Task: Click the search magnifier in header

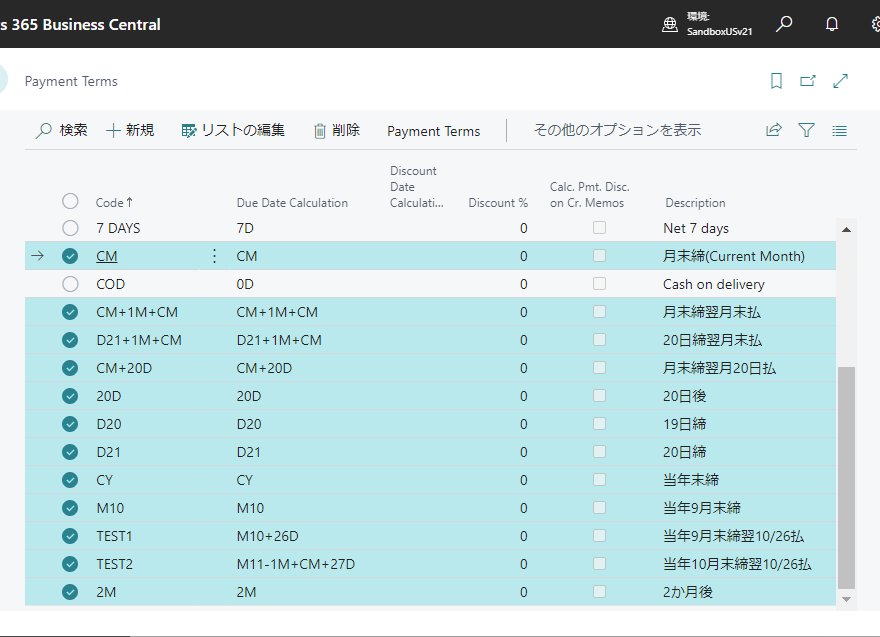Action: pos(784,24)
